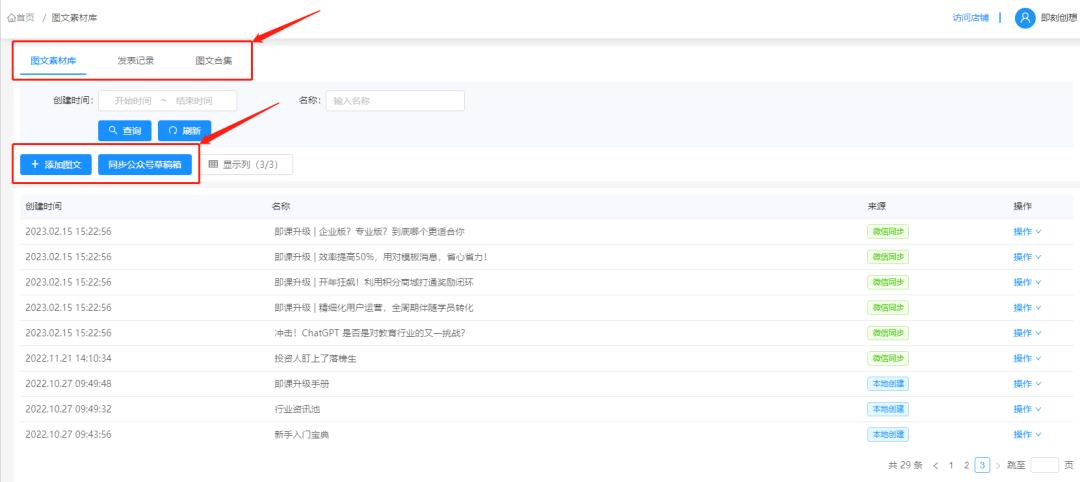Image resolution: width=1080 pixels, height=482 pixels.
Task: Expand 操作 for ChatGPT row
Action: [x=1027, y=333]
